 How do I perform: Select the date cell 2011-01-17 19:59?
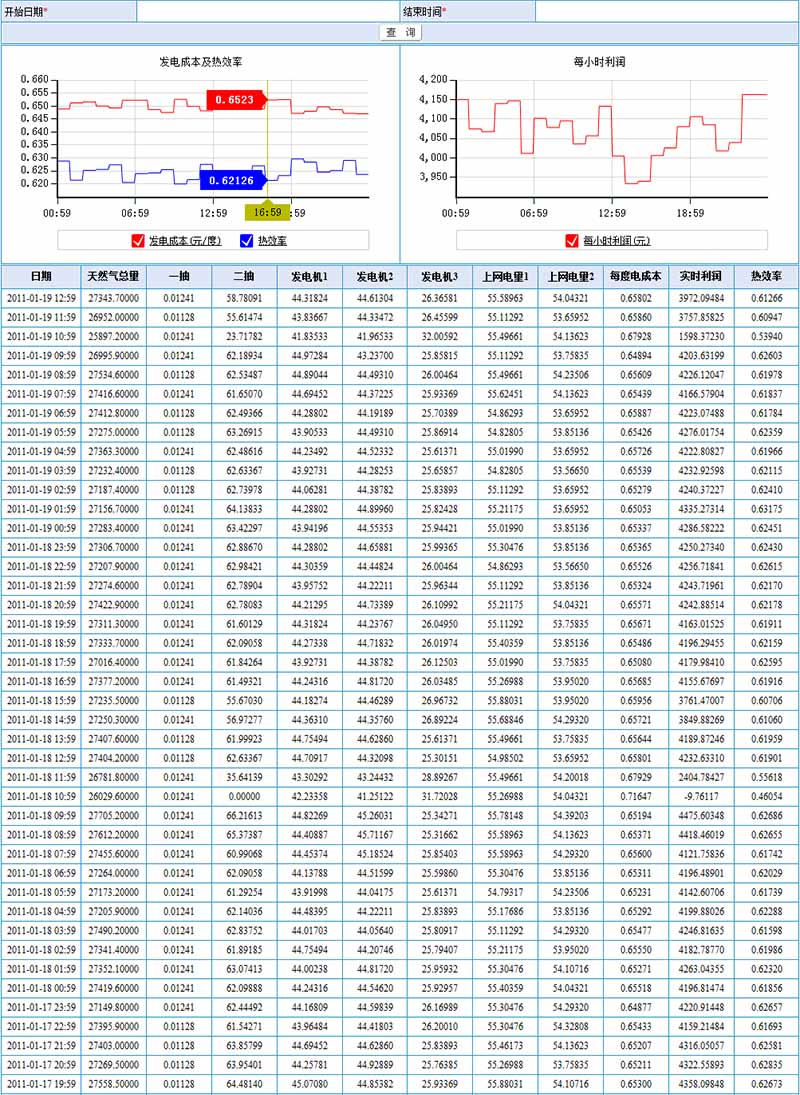pos(41,1083)
